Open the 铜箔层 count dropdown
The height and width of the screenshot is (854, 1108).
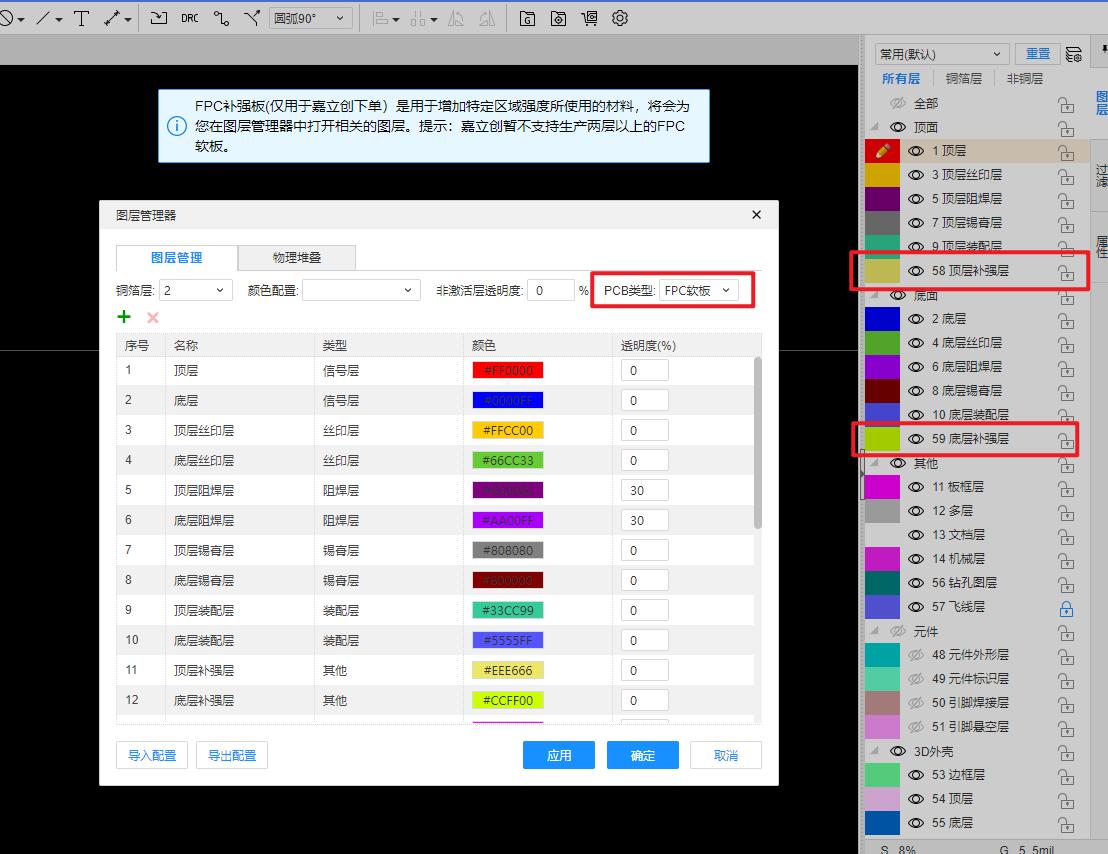pyautogui.click(x=196, y=290)
